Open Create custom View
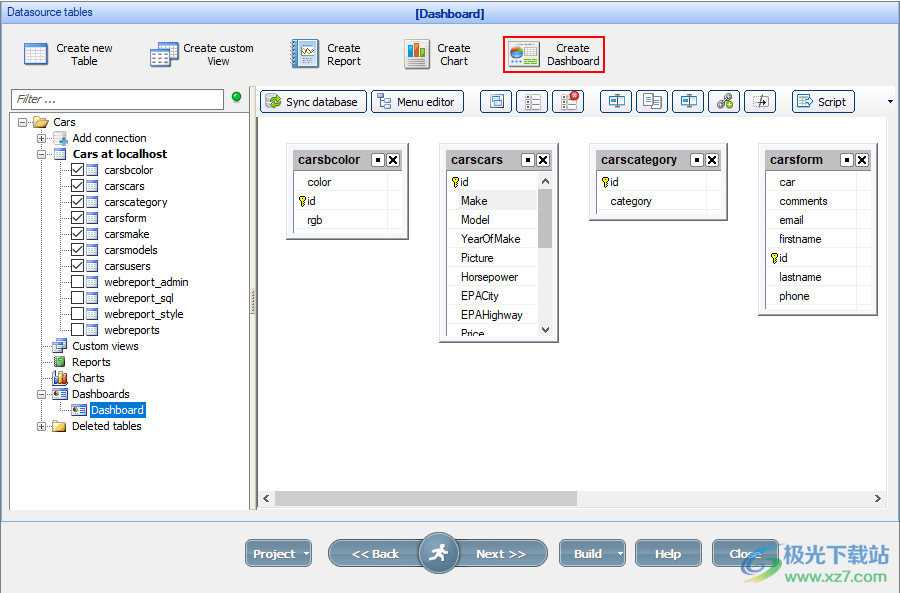900x593 pixels. [164, 55]
